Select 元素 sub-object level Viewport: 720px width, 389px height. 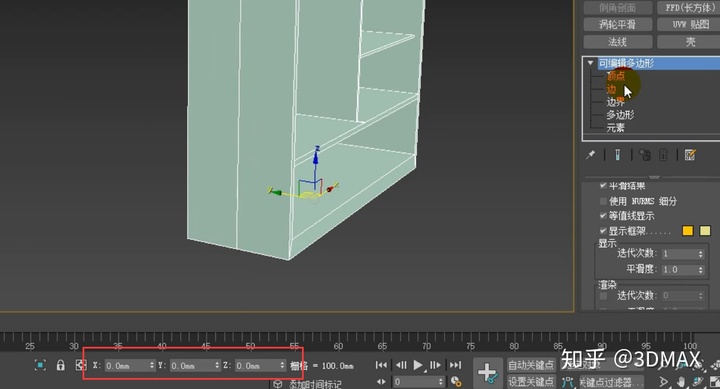616,127
